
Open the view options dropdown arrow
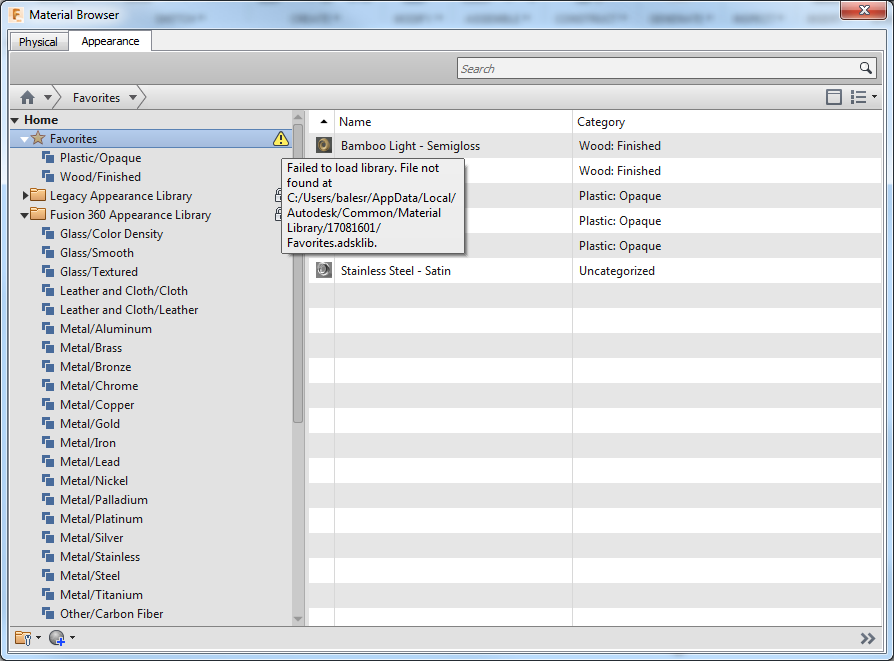pyautogui.click(x=872, y=96)
